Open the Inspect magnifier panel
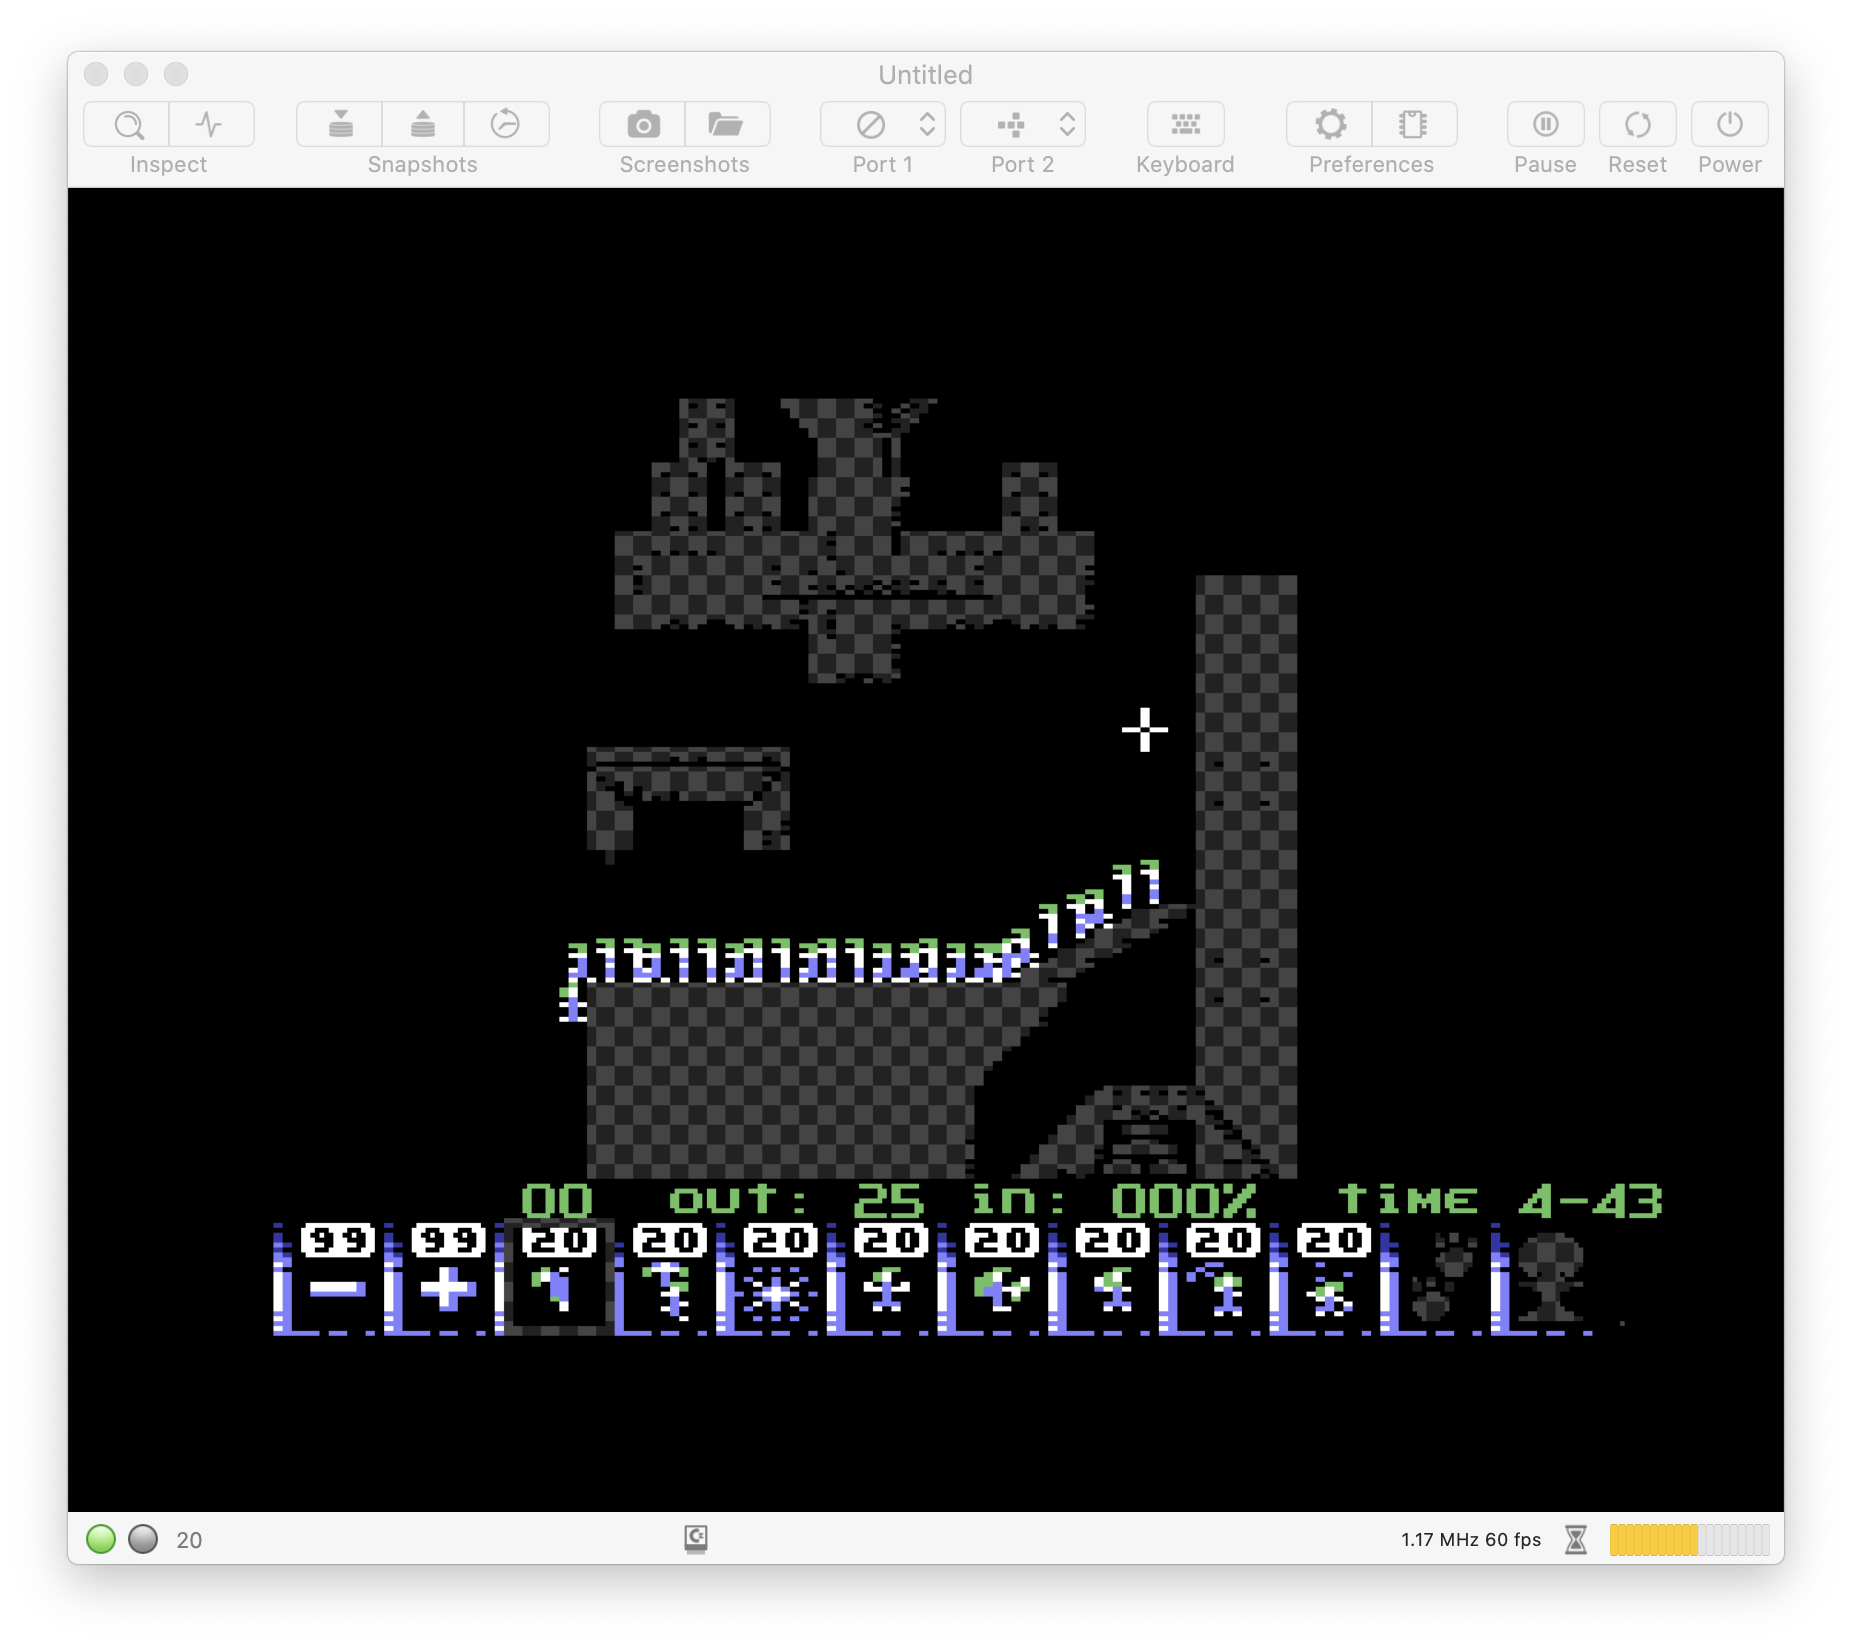 [127, 125]
